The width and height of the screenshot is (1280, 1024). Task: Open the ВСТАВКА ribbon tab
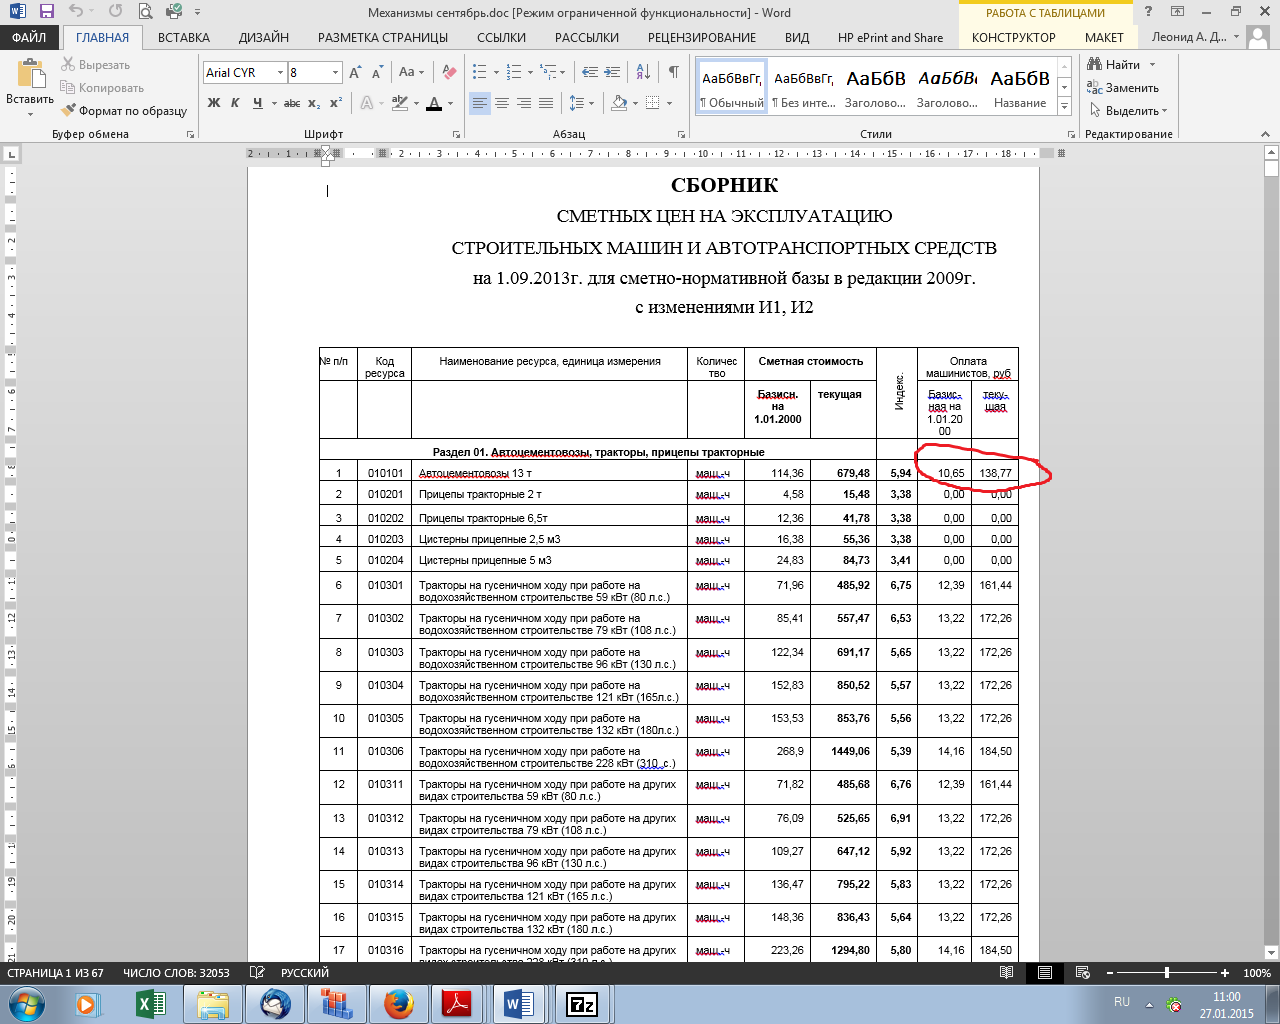tap(184, 38)
